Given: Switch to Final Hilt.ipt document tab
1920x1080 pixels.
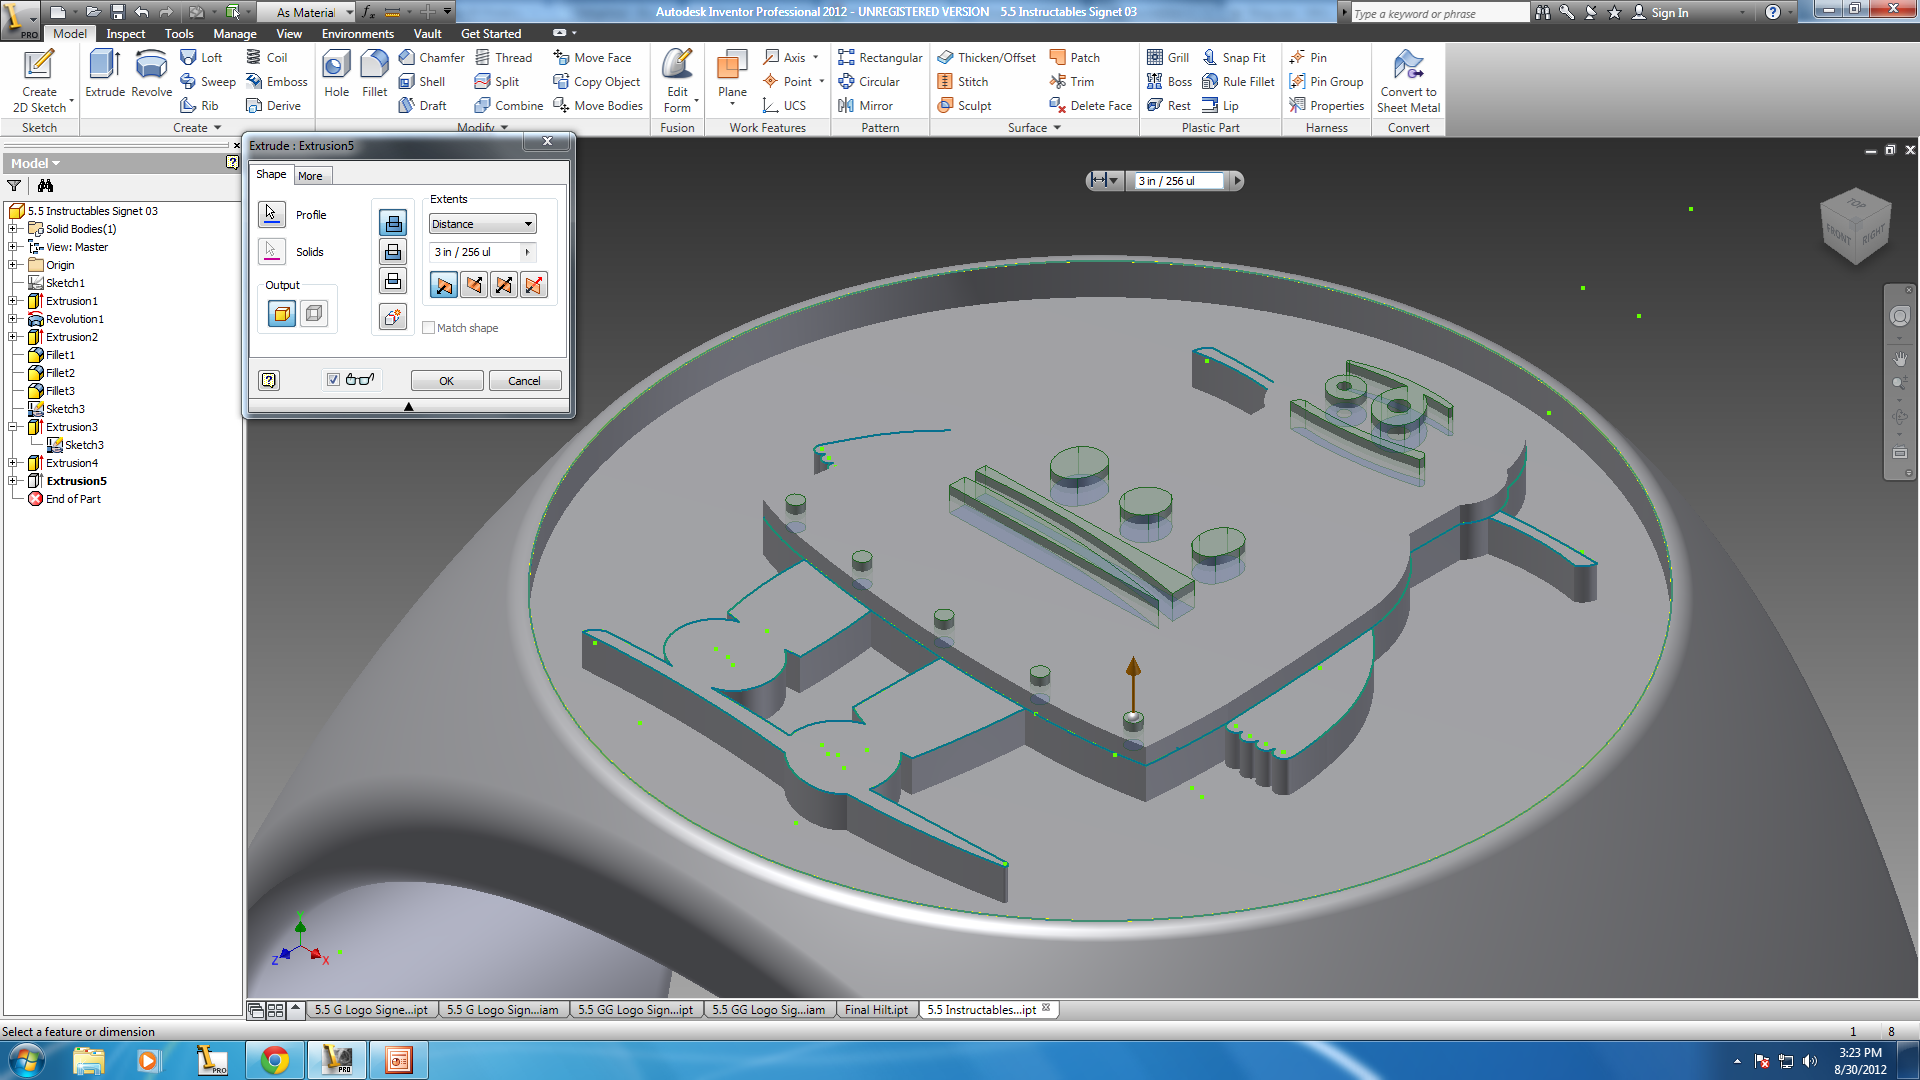Looking at the screenshot, I should [x=875, y=1010].
